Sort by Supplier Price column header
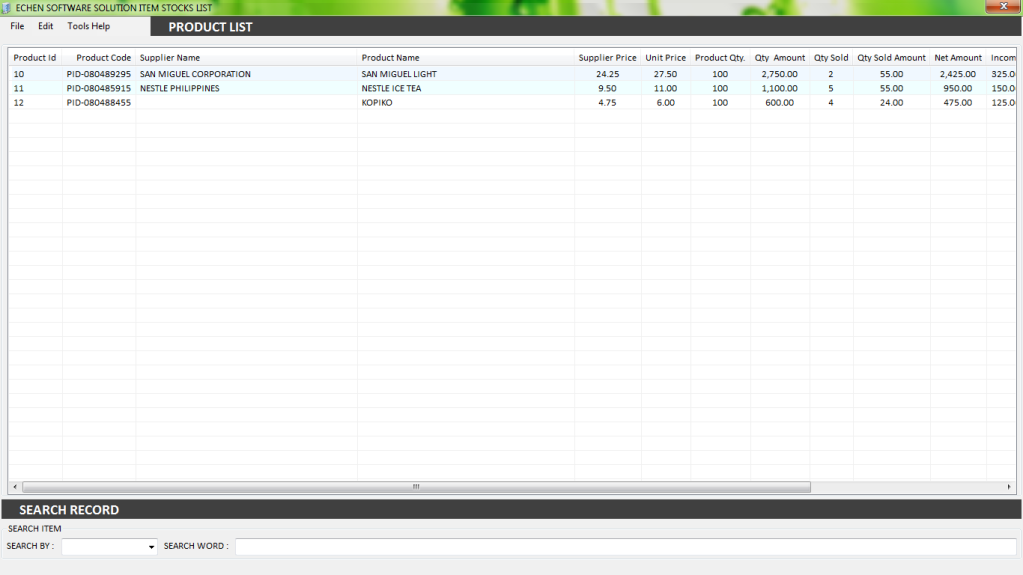Viewport: 1023px width, 575px height. (x=607, y=57)
